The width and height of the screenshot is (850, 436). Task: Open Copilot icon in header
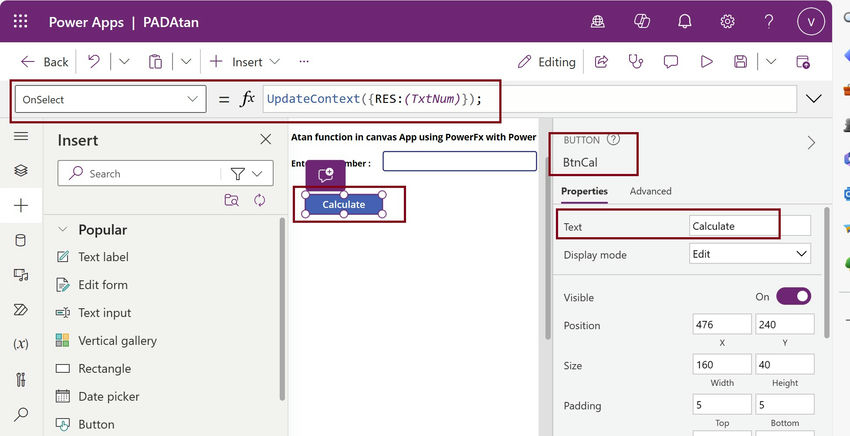642,22
